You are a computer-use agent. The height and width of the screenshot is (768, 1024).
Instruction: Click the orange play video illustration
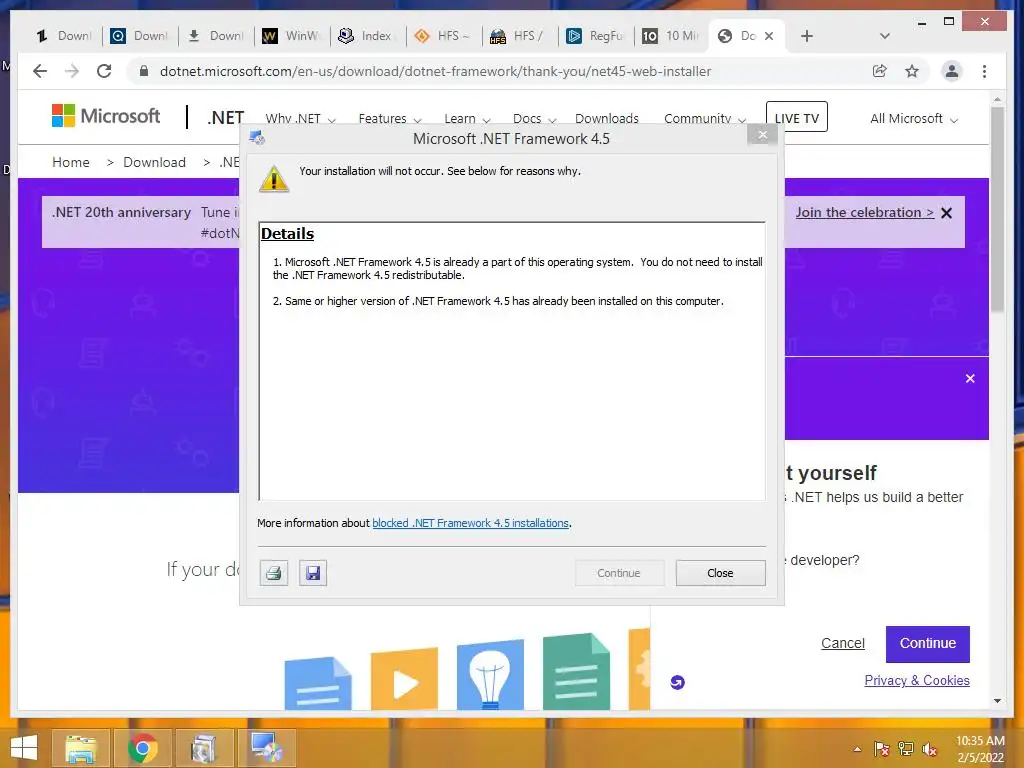tap(404, 679)
